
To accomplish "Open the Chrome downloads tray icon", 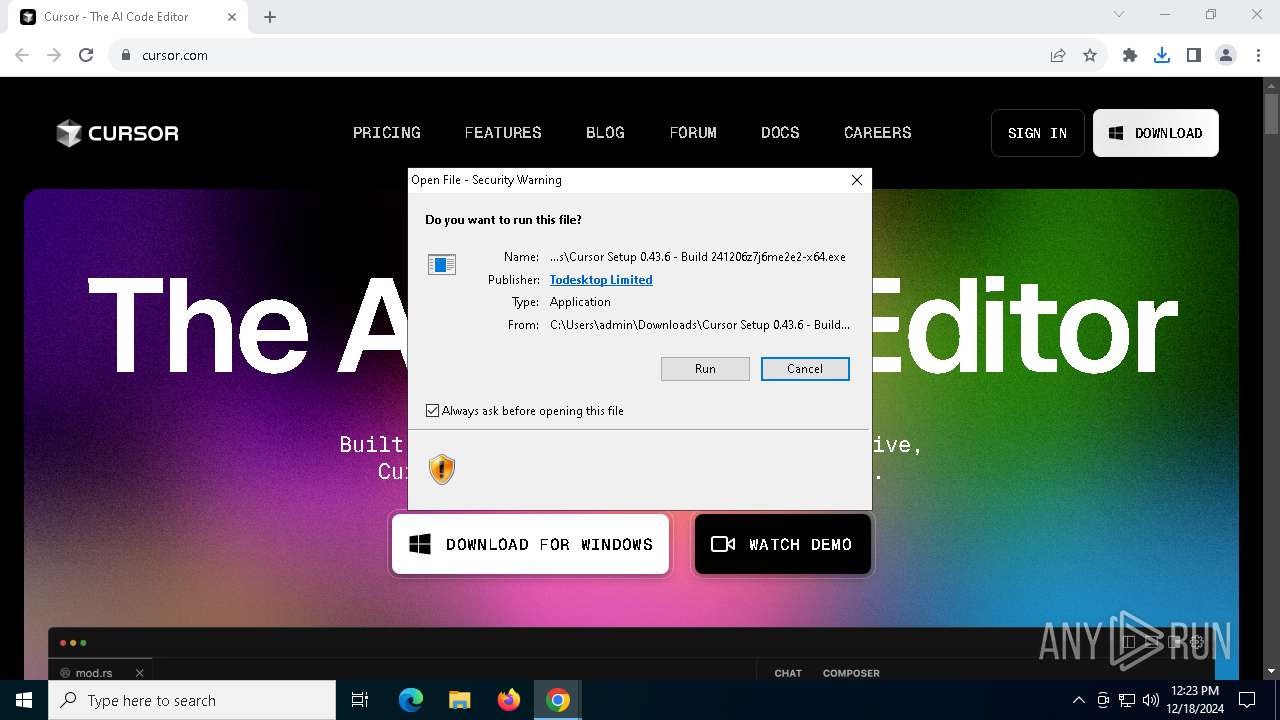I will tap(1162, 56).
